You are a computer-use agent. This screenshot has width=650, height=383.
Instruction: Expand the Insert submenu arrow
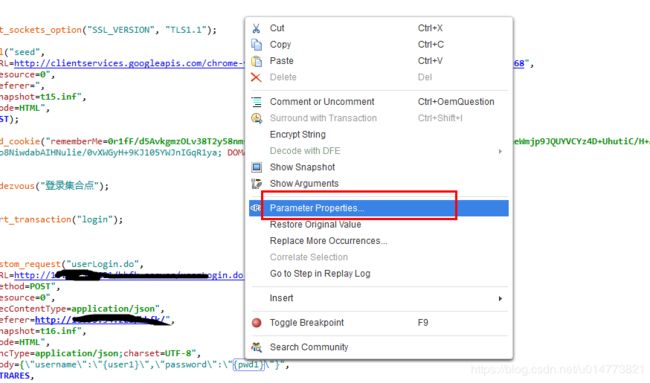coord(500,298)
